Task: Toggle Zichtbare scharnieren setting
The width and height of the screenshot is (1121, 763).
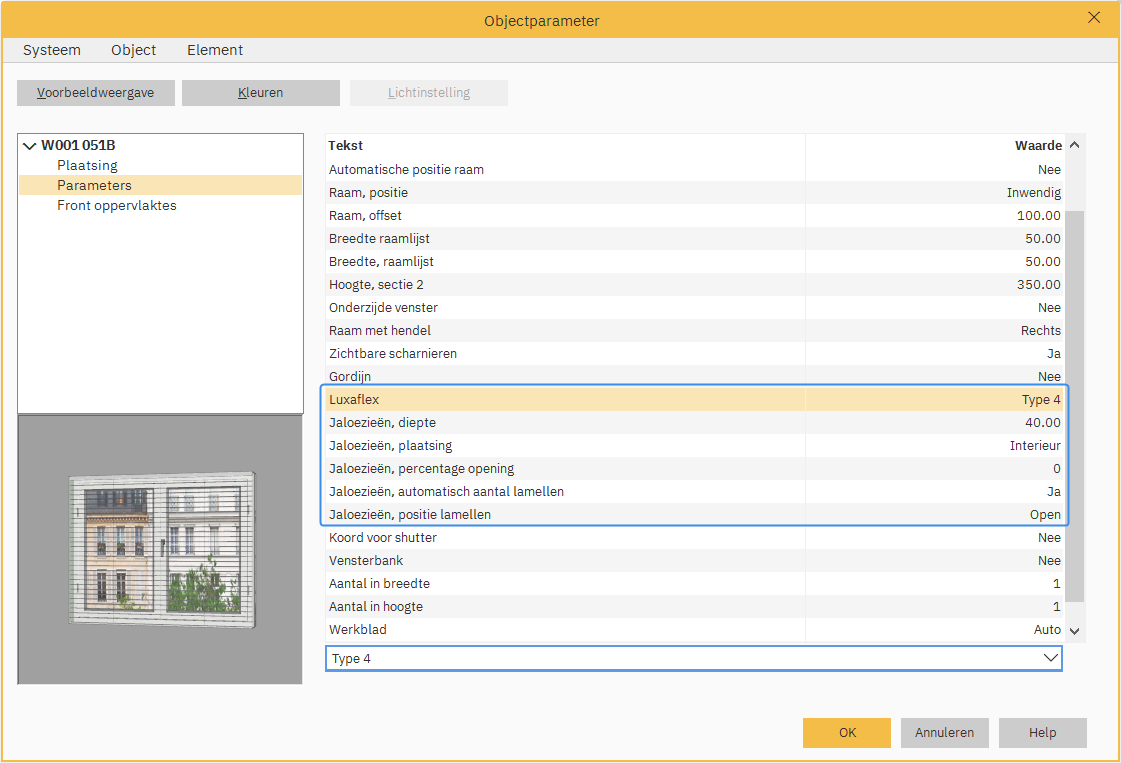Action: (693, 353)
